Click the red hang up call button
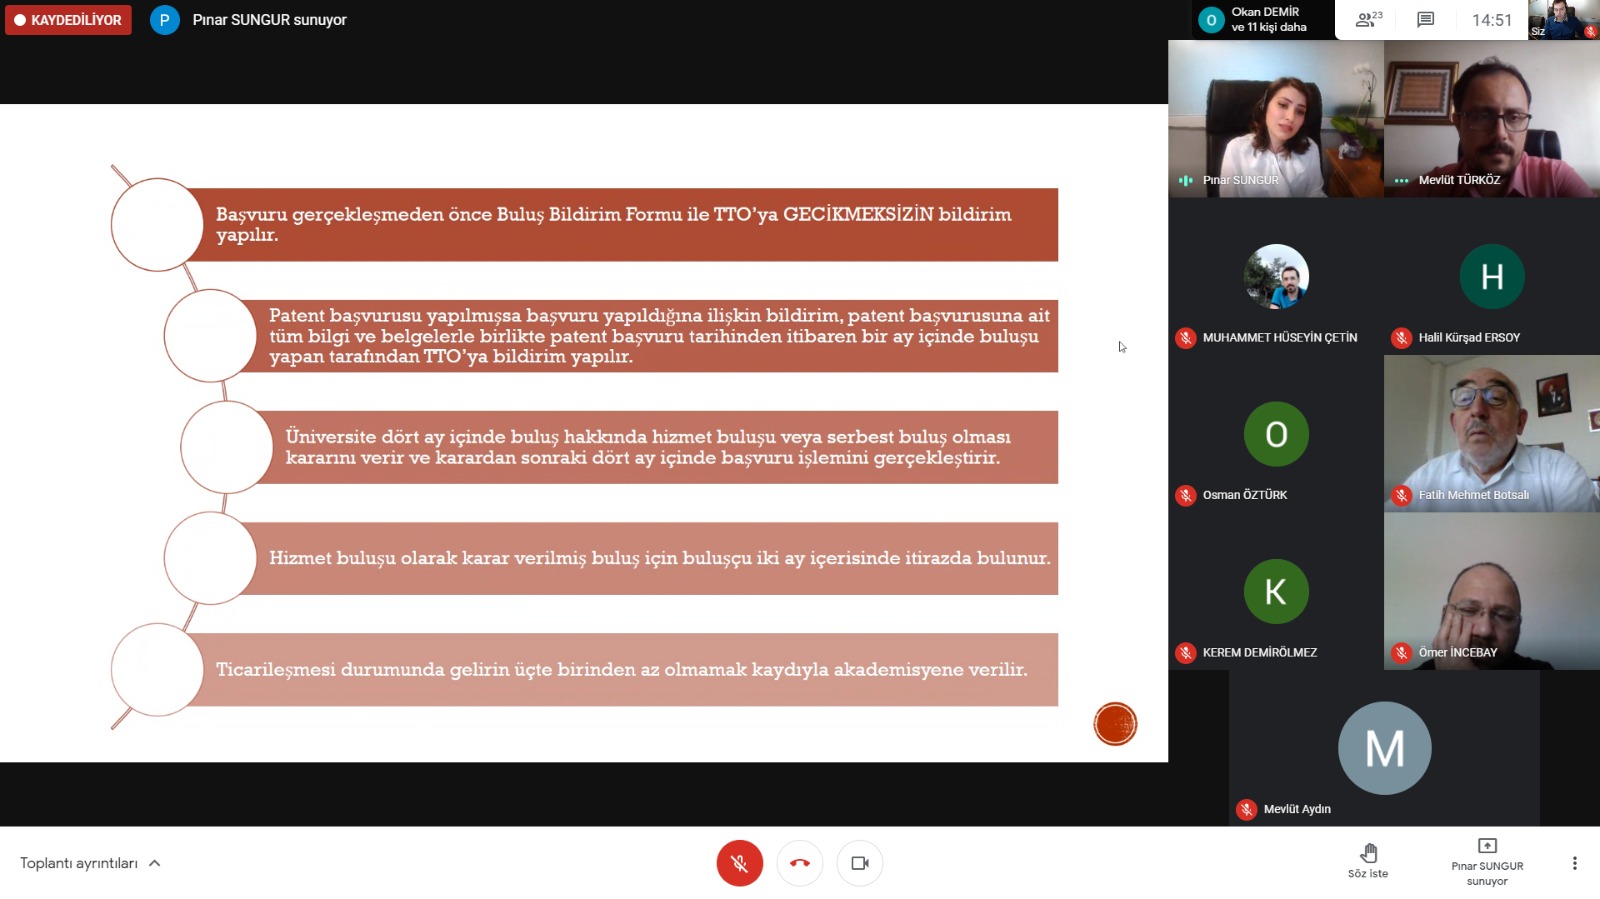 click(x=800, y=863)
